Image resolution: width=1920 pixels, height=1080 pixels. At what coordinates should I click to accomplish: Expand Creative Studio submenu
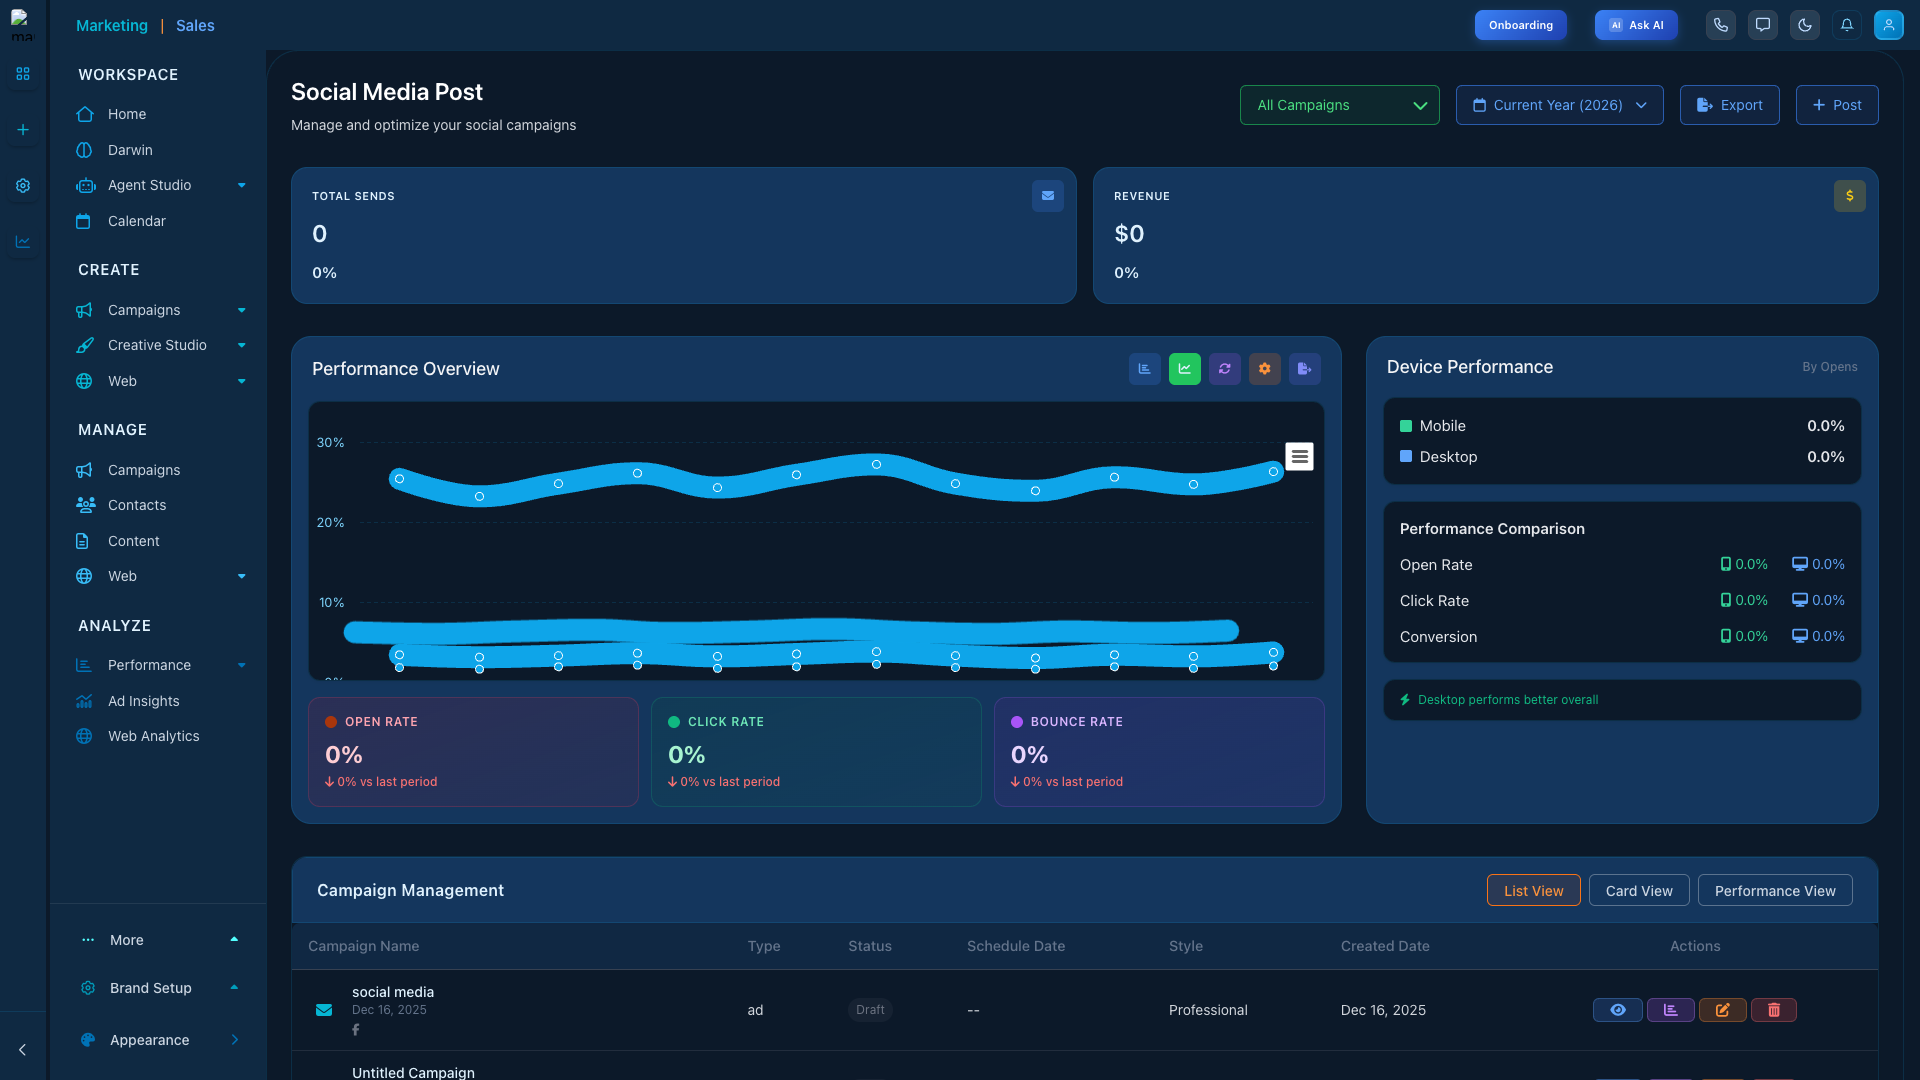coord(241,345)
